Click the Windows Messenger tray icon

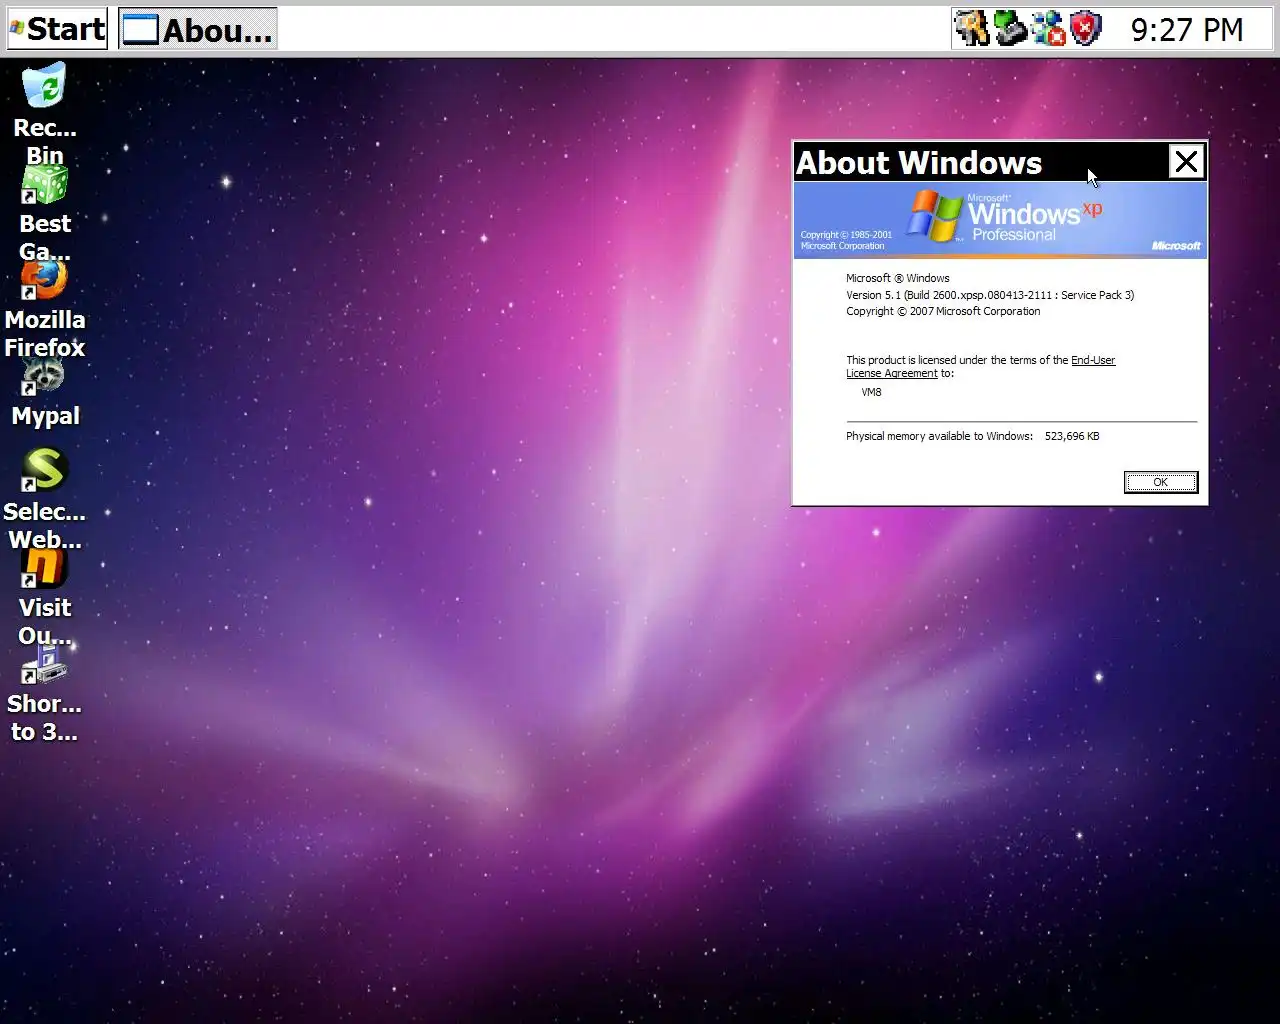point(1048,29)
